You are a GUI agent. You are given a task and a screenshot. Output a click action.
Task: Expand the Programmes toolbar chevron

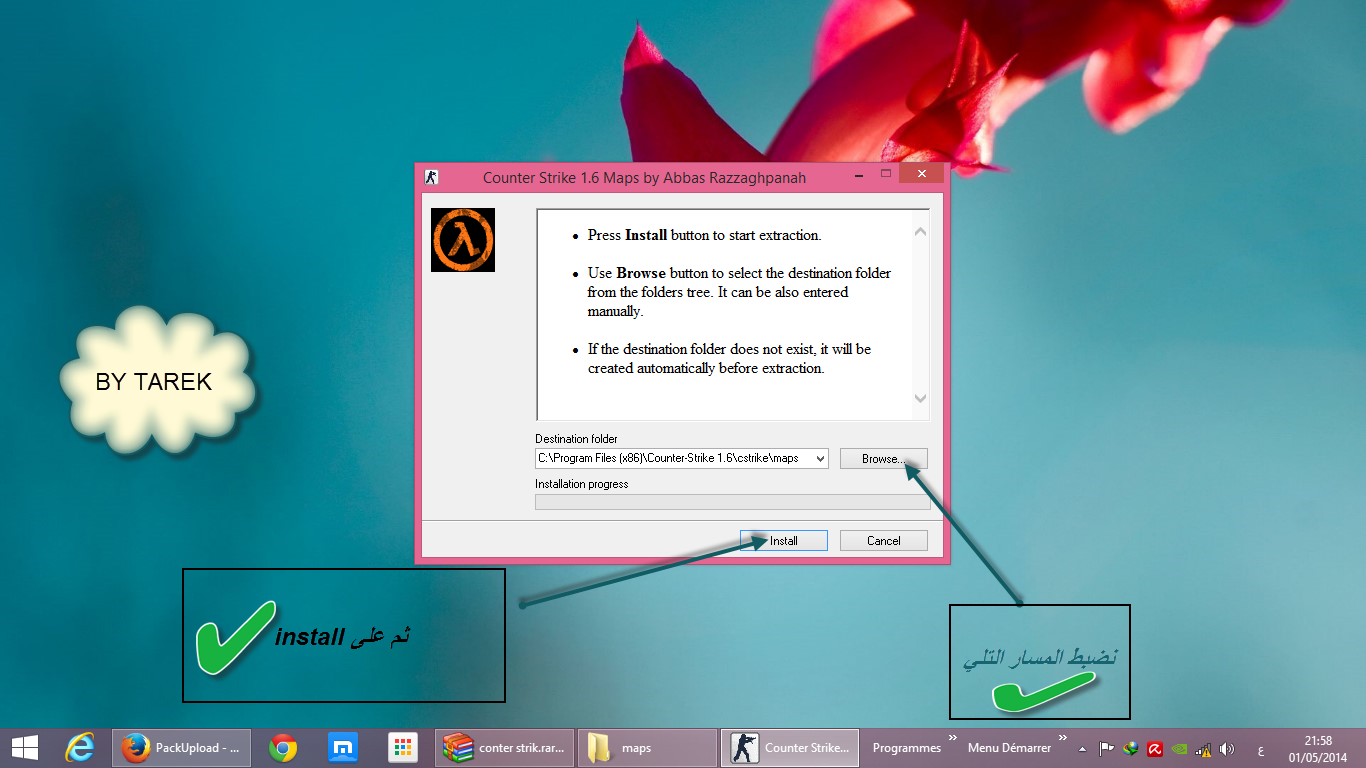pos(953,738)
